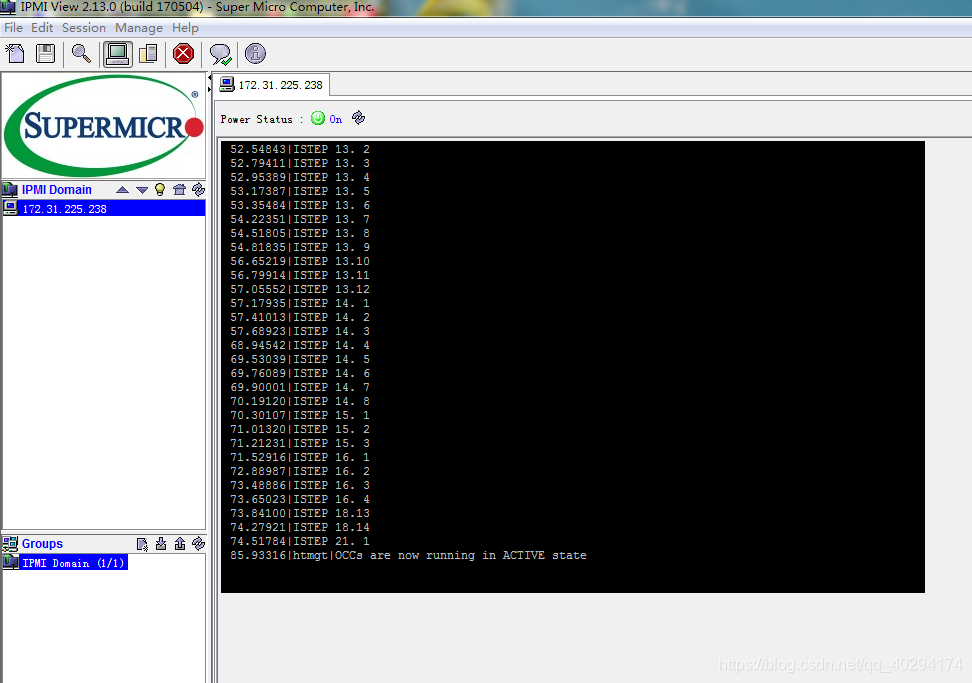Click console line ISTEP 13. 2
Viewport: 972px width, 683px height.
(x=299, y=149)
